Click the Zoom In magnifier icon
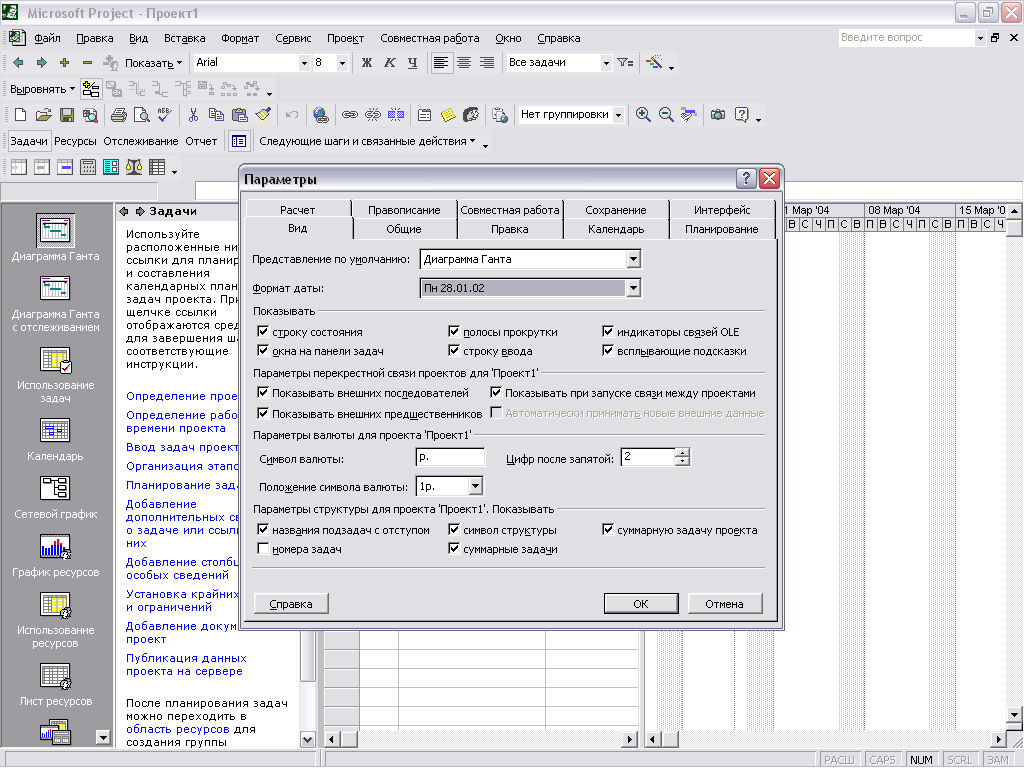 tap(643, 115)
